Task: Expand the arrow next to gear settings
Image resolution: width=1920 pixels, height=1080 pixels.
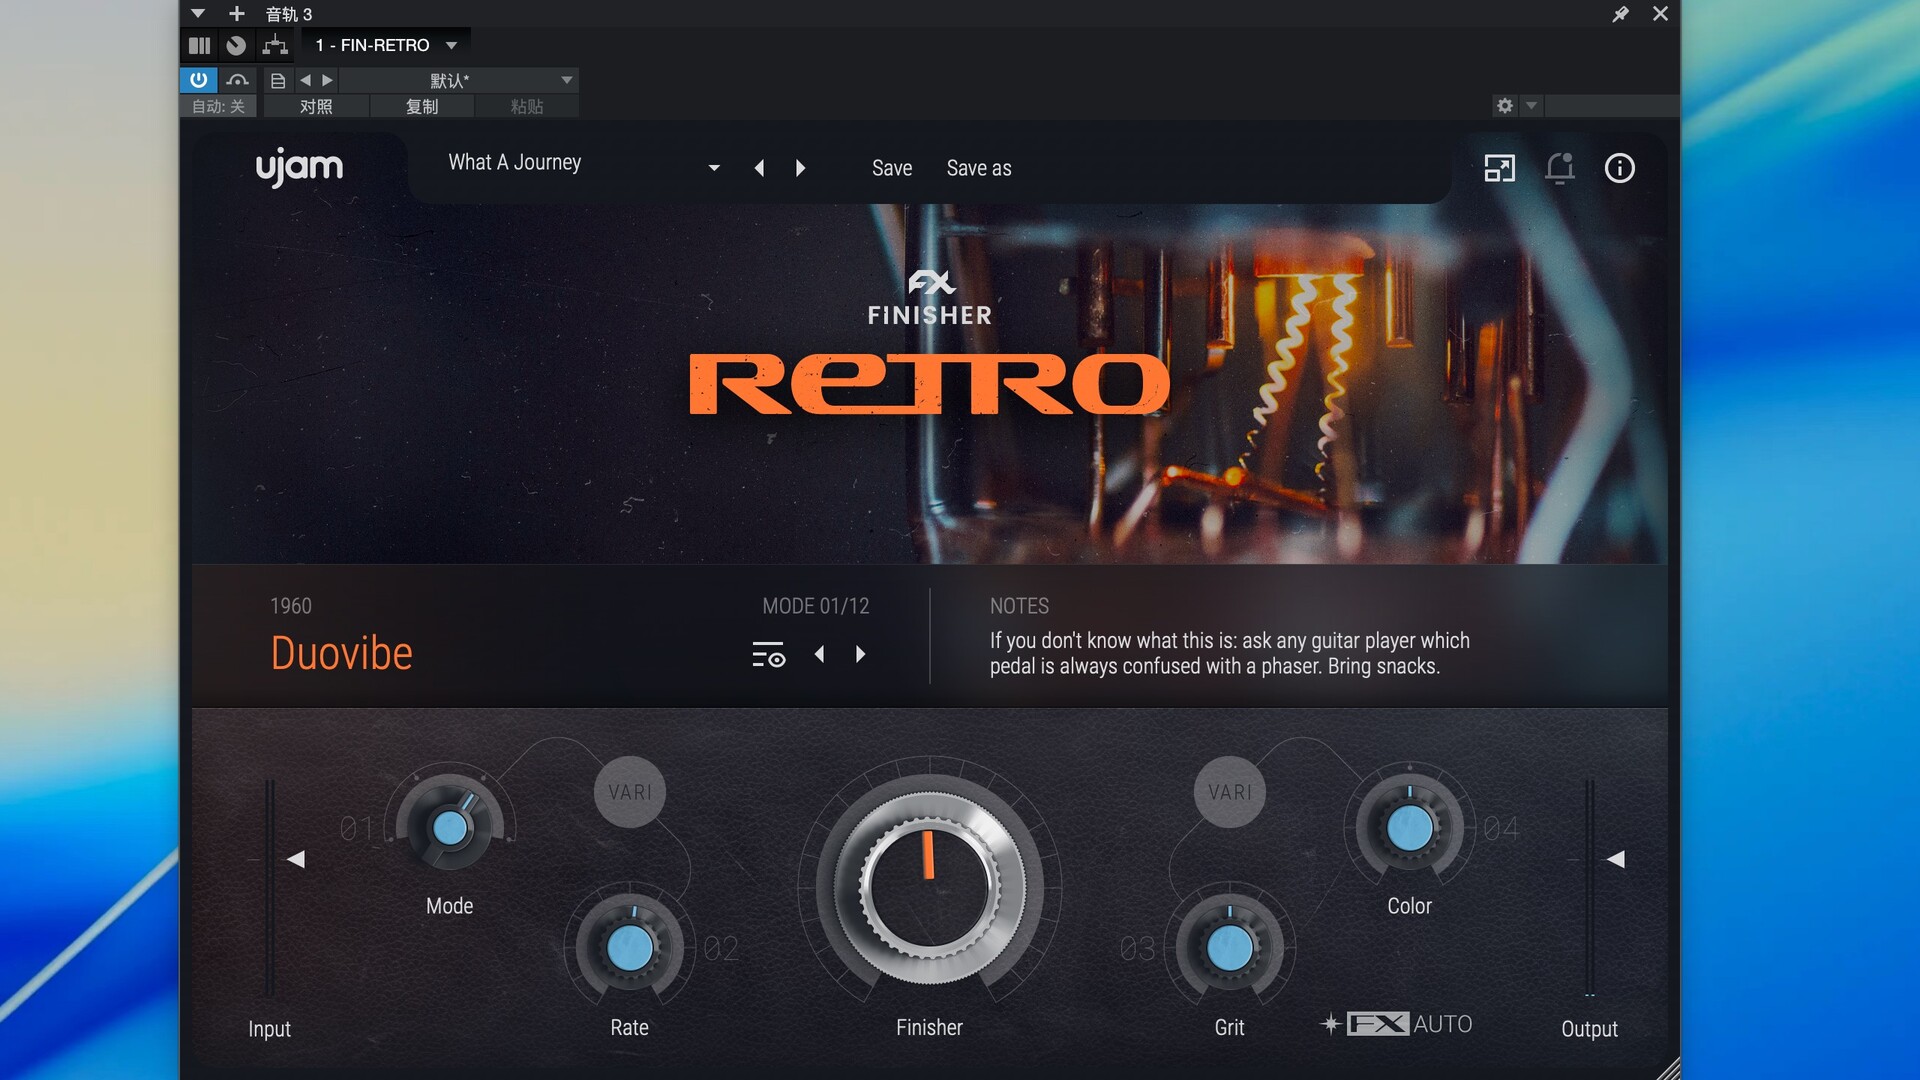Action: point(1531,105)
